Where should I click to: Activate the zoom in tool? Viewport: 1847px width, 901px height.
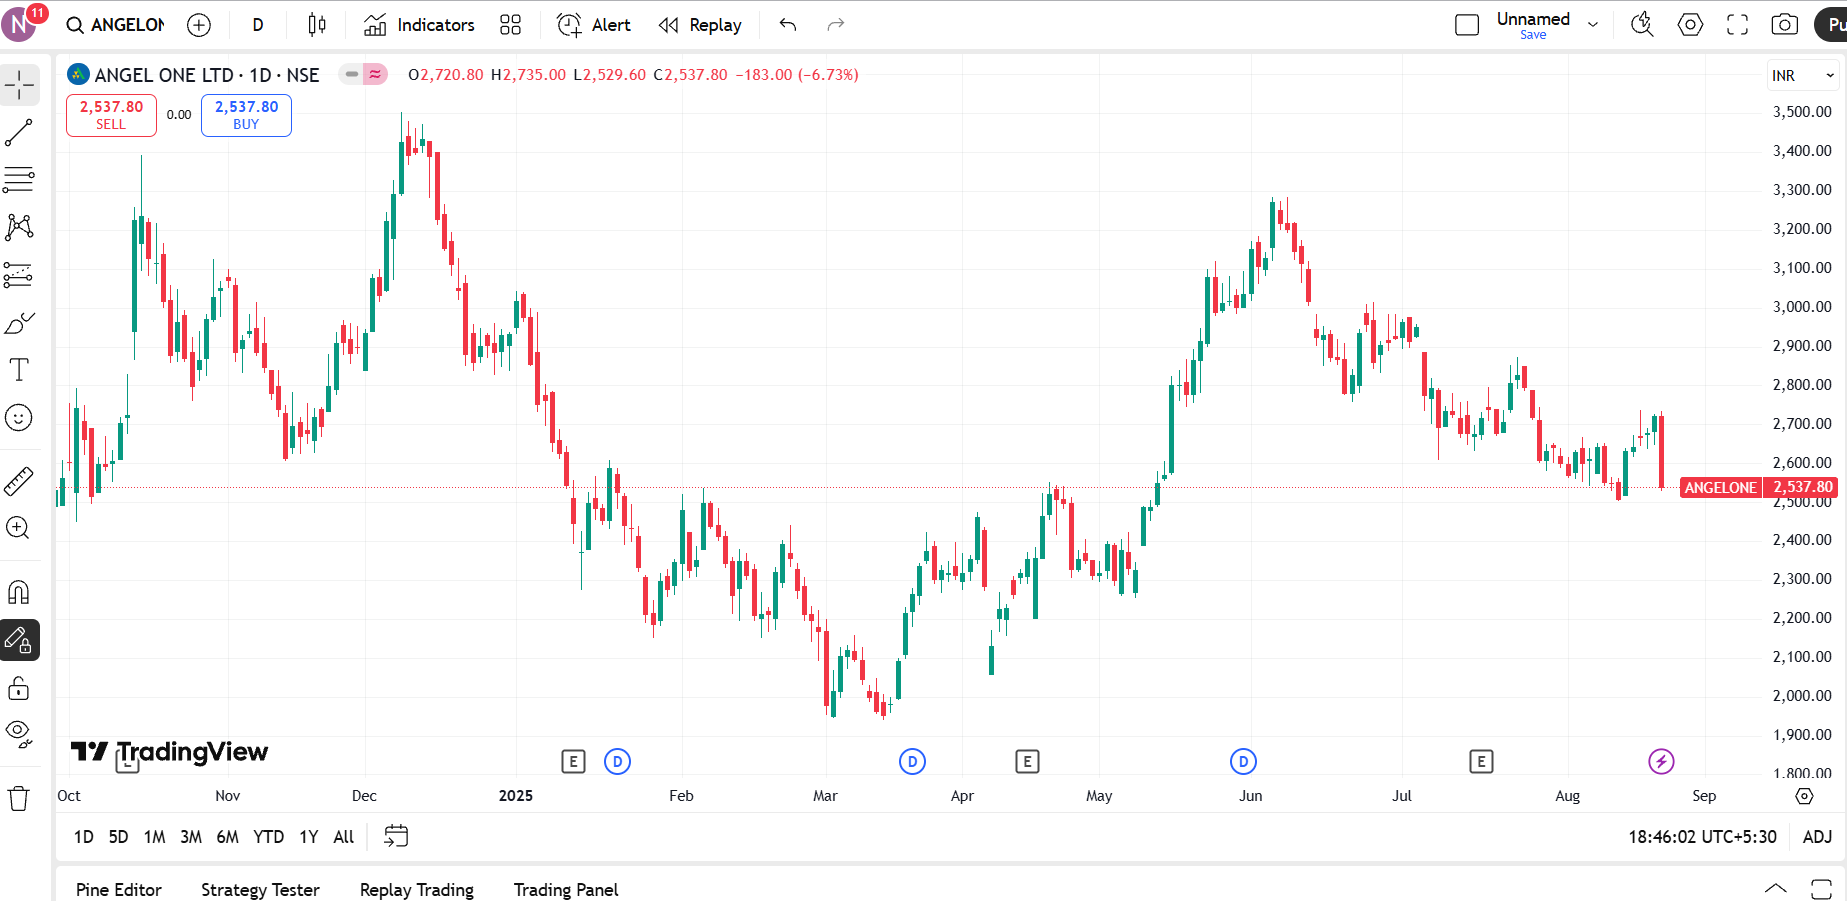coord(19,528)
